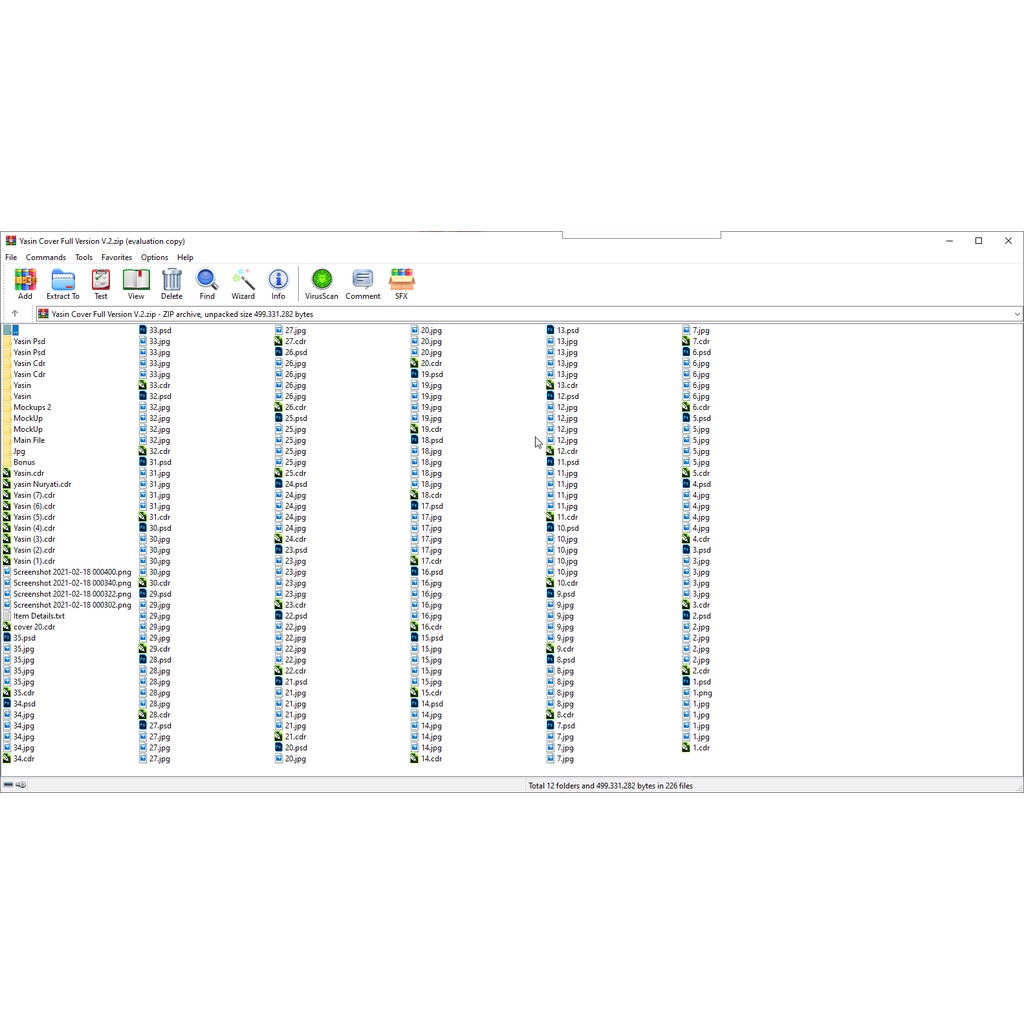Open the File menu
1024x1024 pixels.
(x=11, y=257)
